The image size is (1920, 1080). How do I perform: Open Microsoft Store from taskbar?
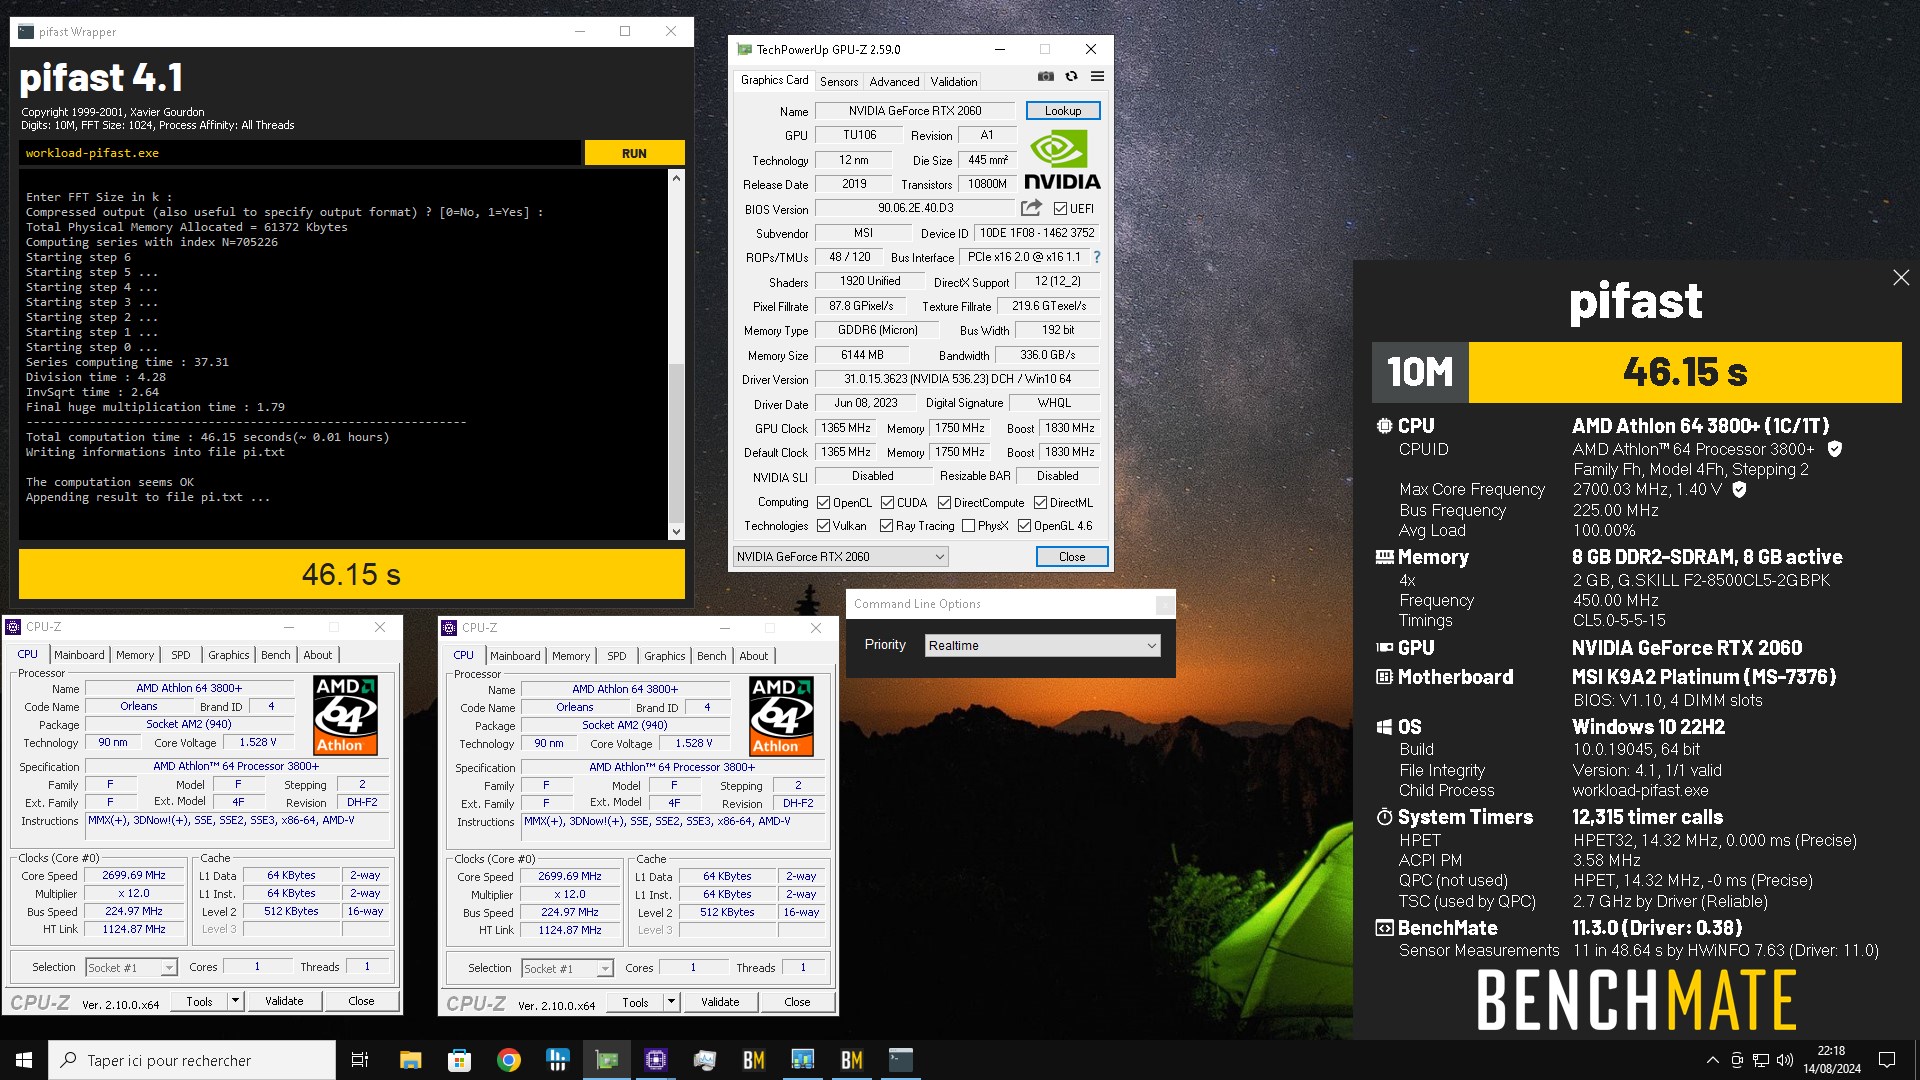459,1060
